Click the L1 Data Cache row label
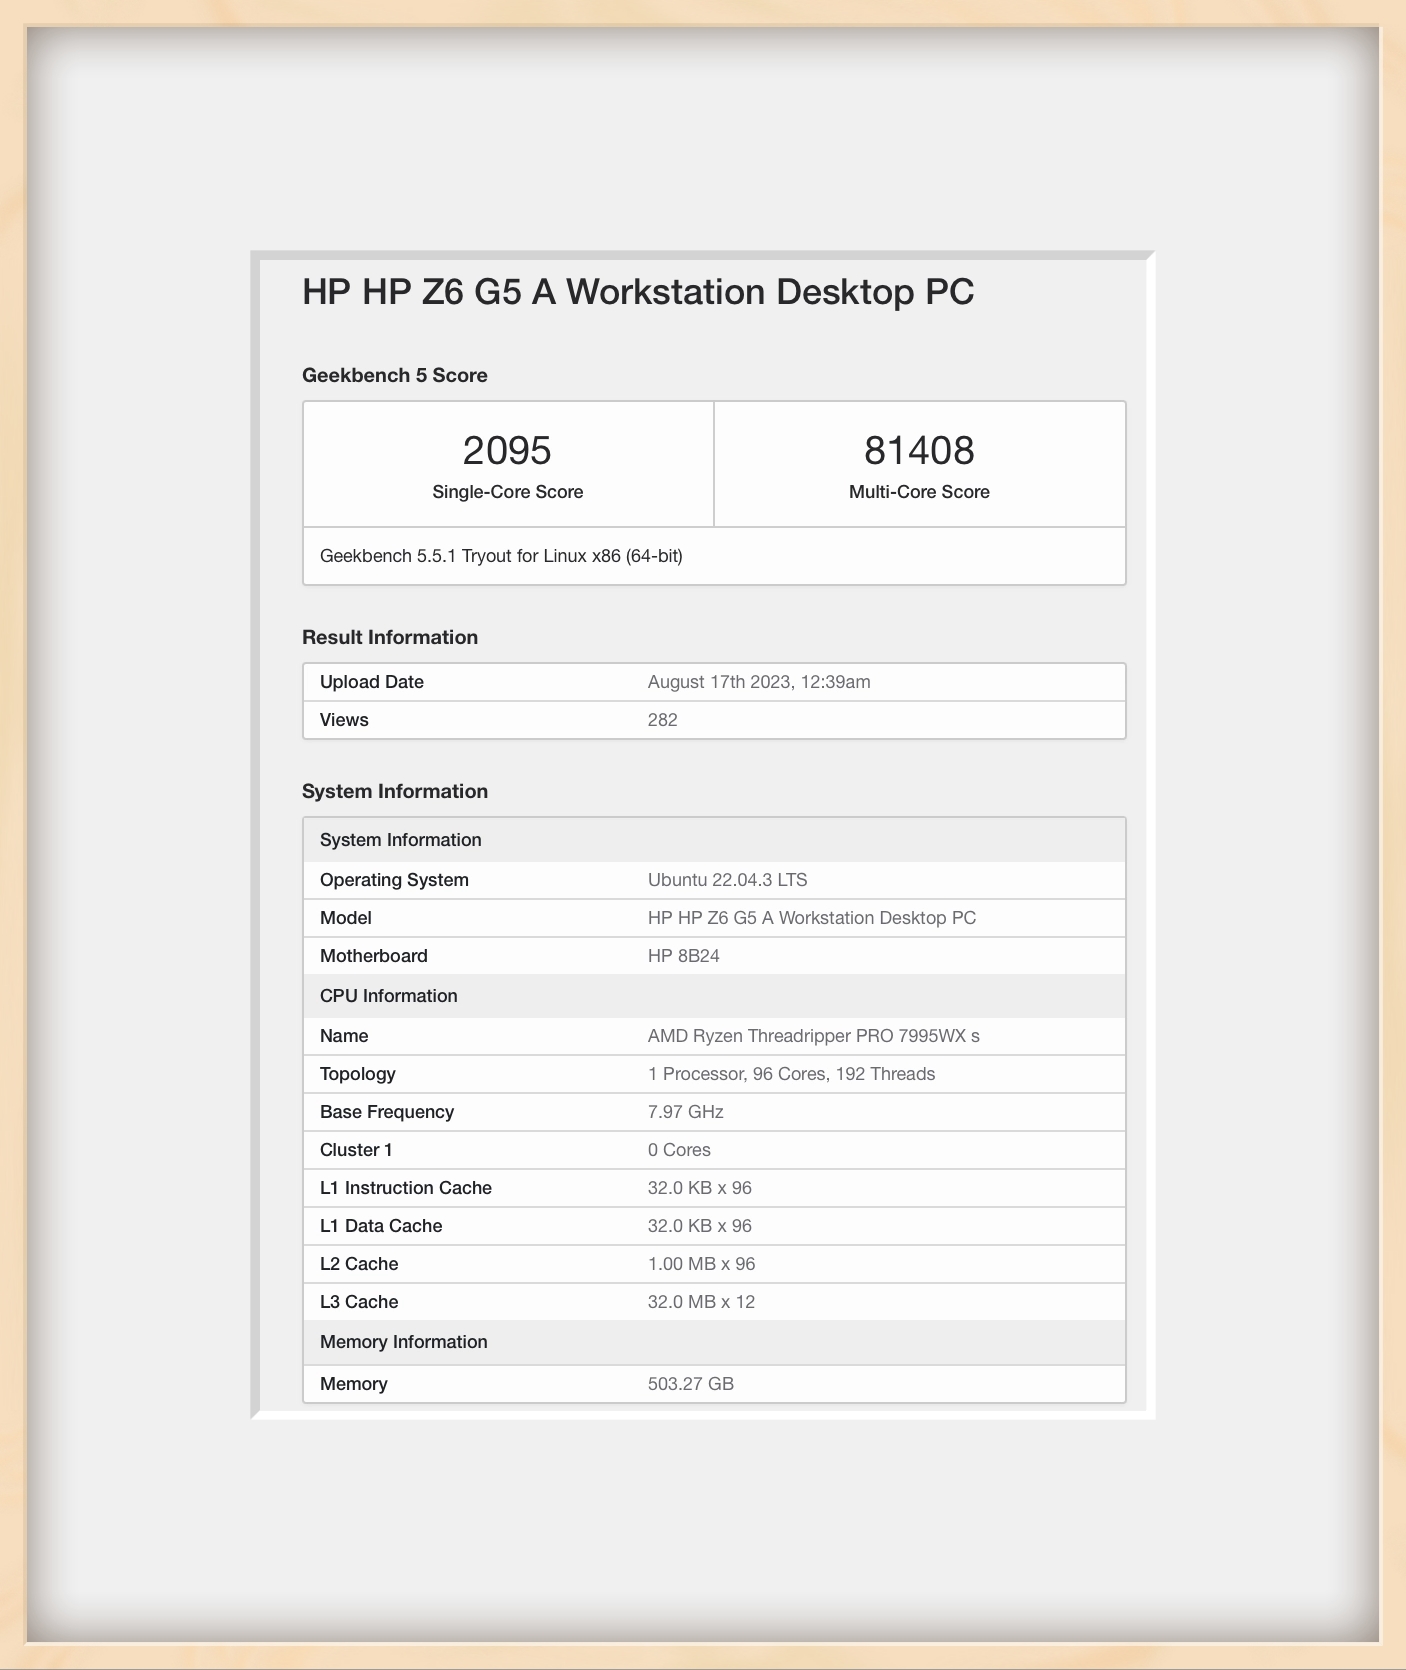Viewport: 1406px width, 1670px height. [381, 1226]
